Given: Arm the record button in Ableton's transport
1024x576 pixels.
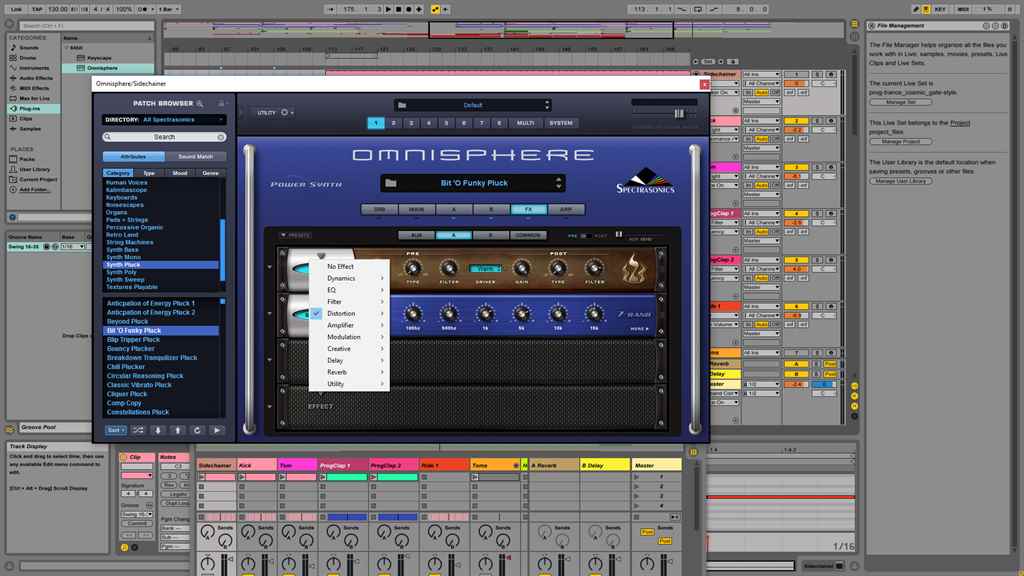Looking at the screenshot, I should [x=409, y=9].
